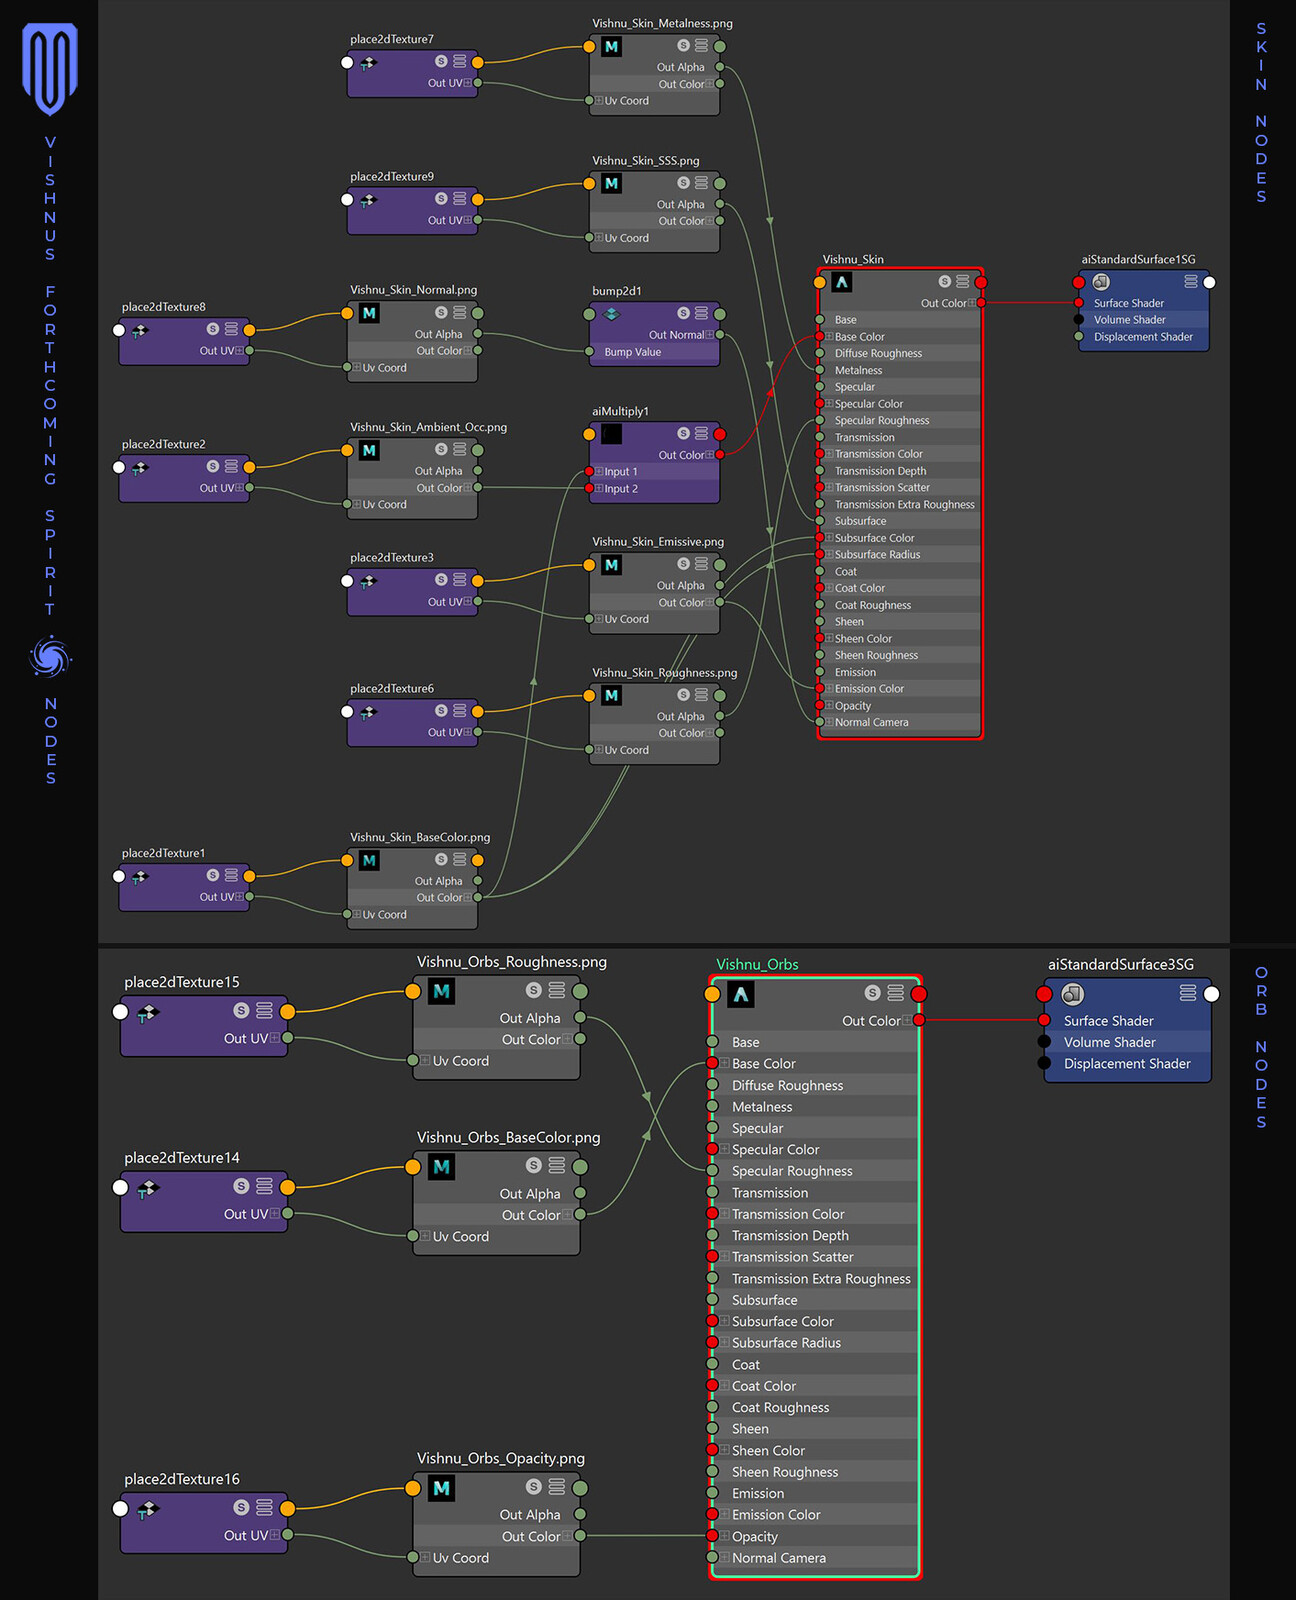Viewport: 1296px width, 1600px height.
Task: Click the placement icon on place2dTexture3 node
Action: tap(368, 581)
